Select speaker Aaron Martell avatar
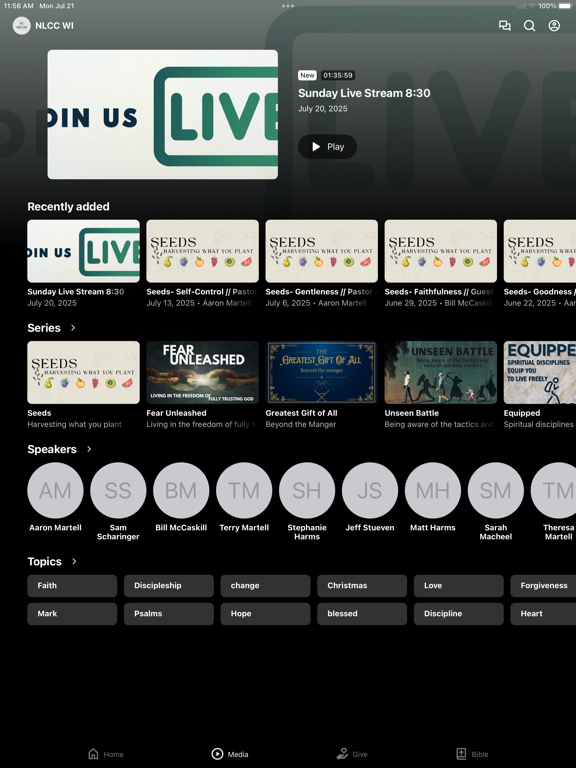 point(55,490)
